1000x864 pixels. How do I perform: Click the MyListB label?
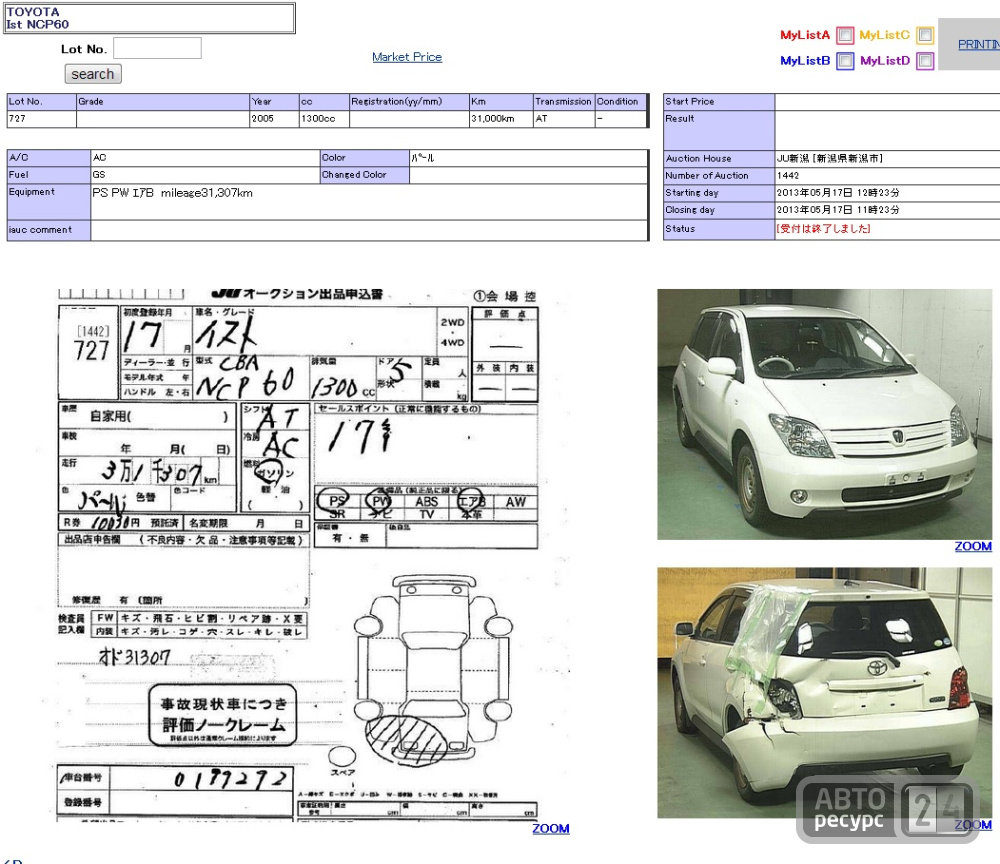pos(805,61)
